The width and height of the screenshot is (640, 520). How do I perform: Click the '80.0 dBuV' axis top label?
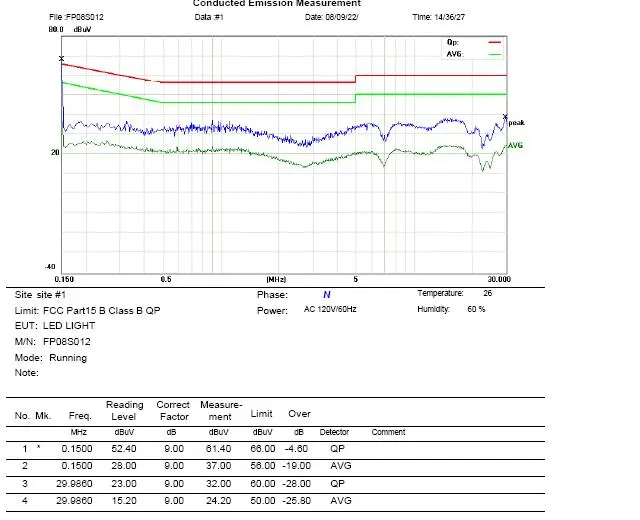coord(70,29)
